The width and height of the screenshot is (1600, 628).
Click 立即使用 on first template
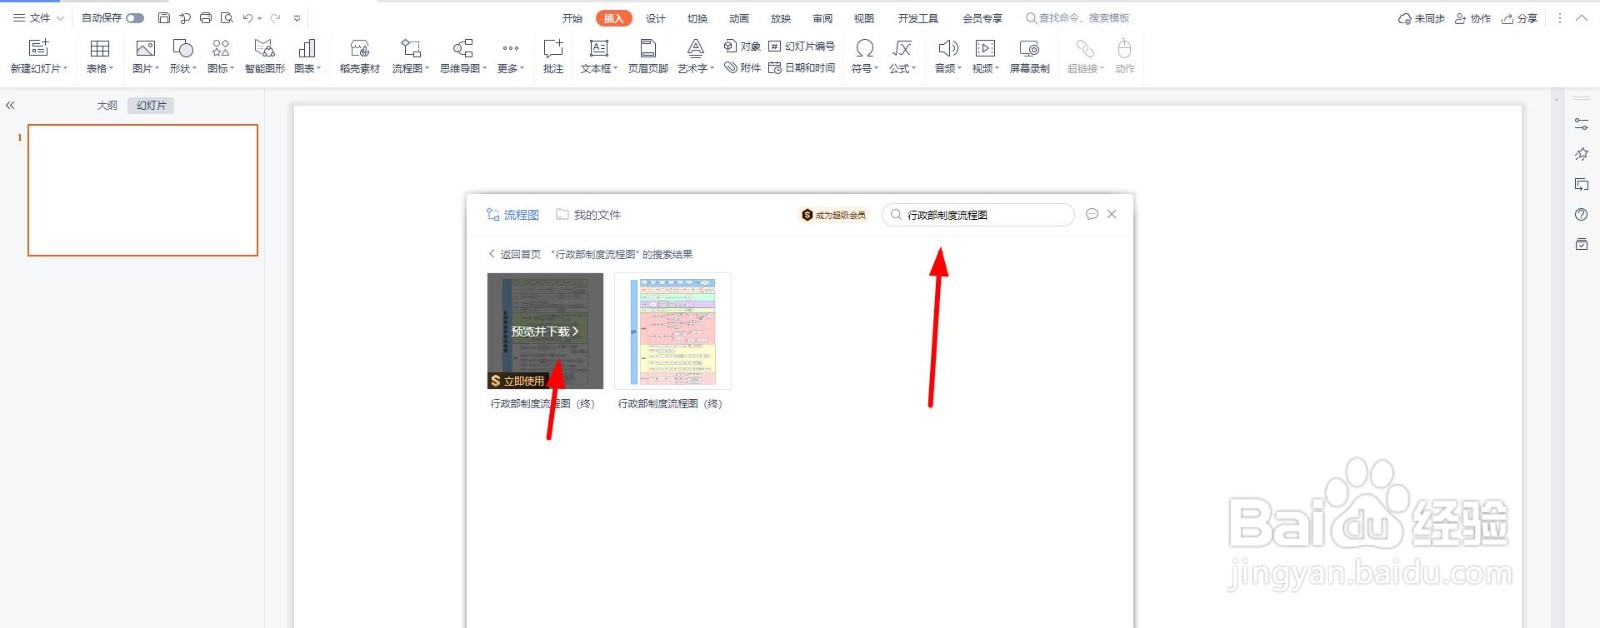[x=517, y=381]
